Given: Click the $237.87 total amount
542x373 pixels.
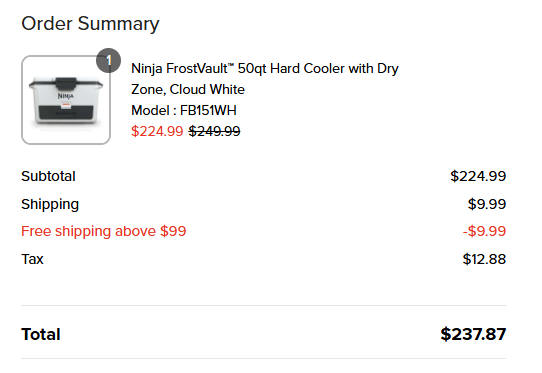Looking at the screenshot, I should 473,334.
